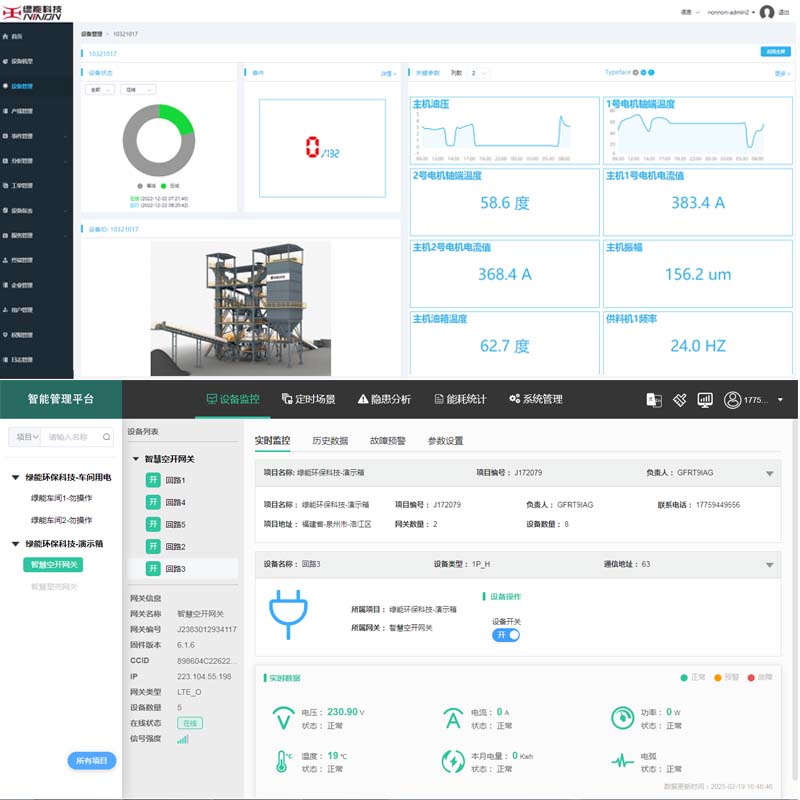
Task: Toggle the 开 switch for 回路1
Action: coord(153,479)
